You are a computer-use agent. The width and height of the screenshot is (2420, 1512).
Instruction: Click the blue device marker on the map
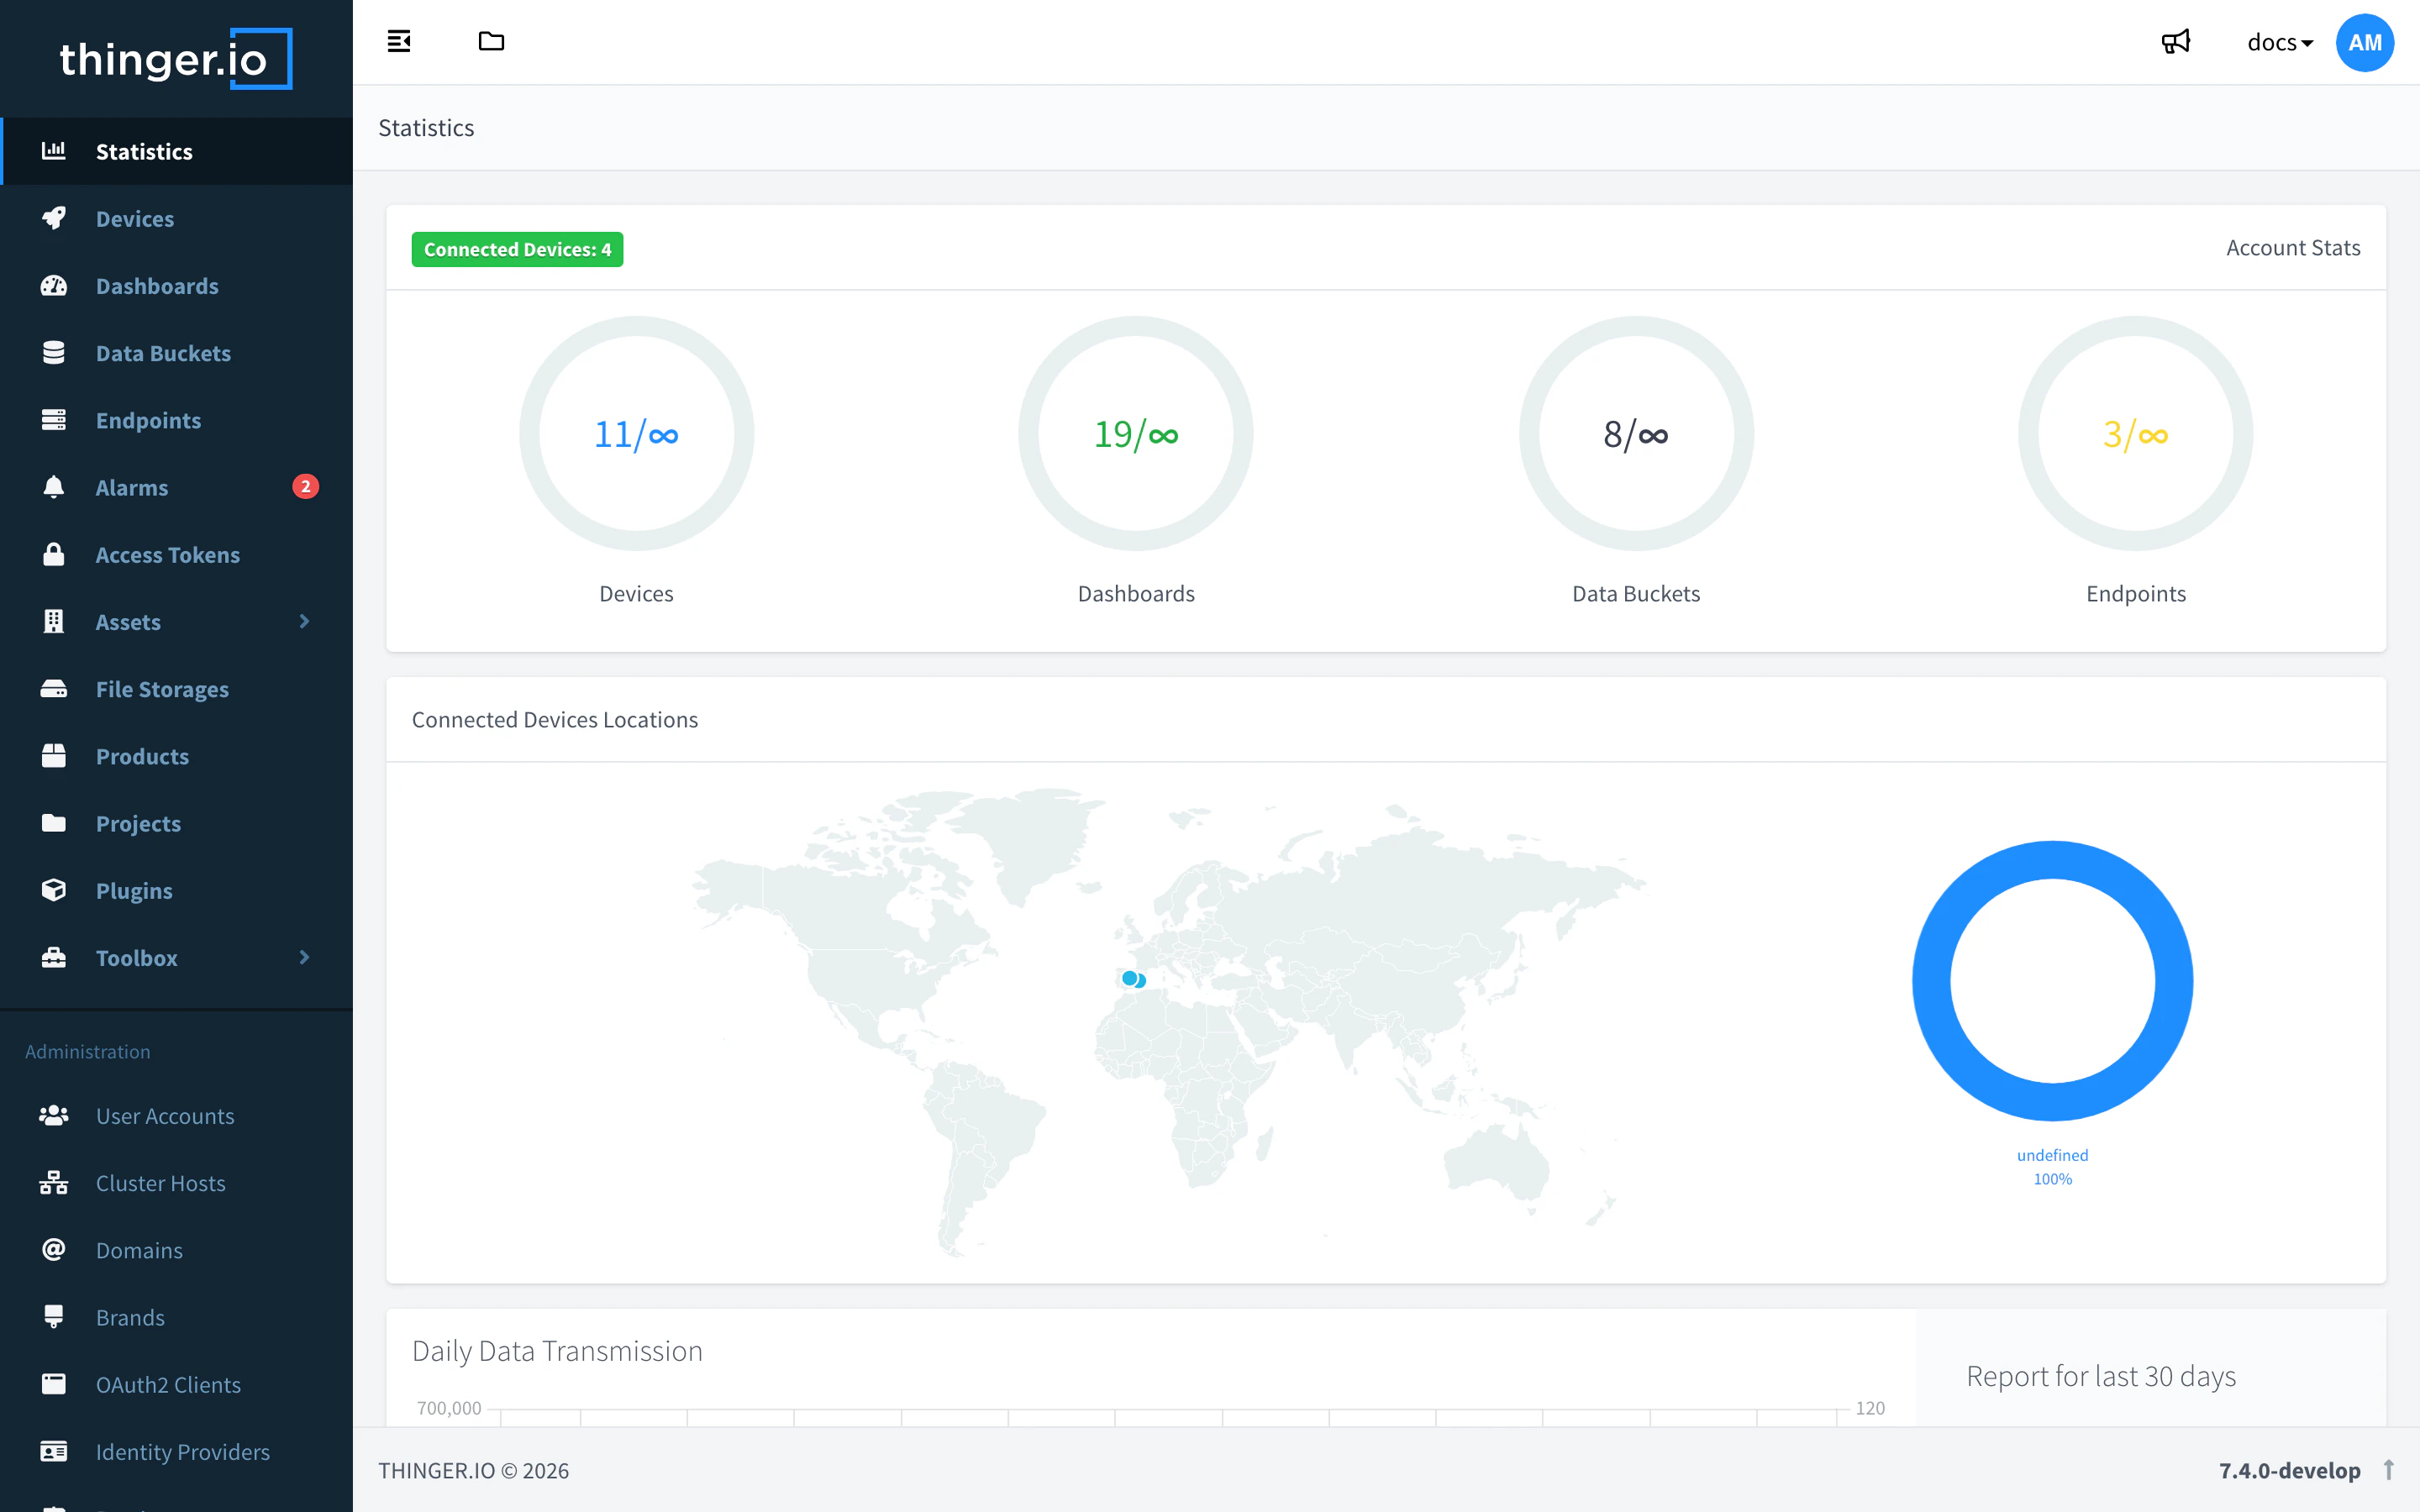pyautogui.click(x=1129, y=978)
